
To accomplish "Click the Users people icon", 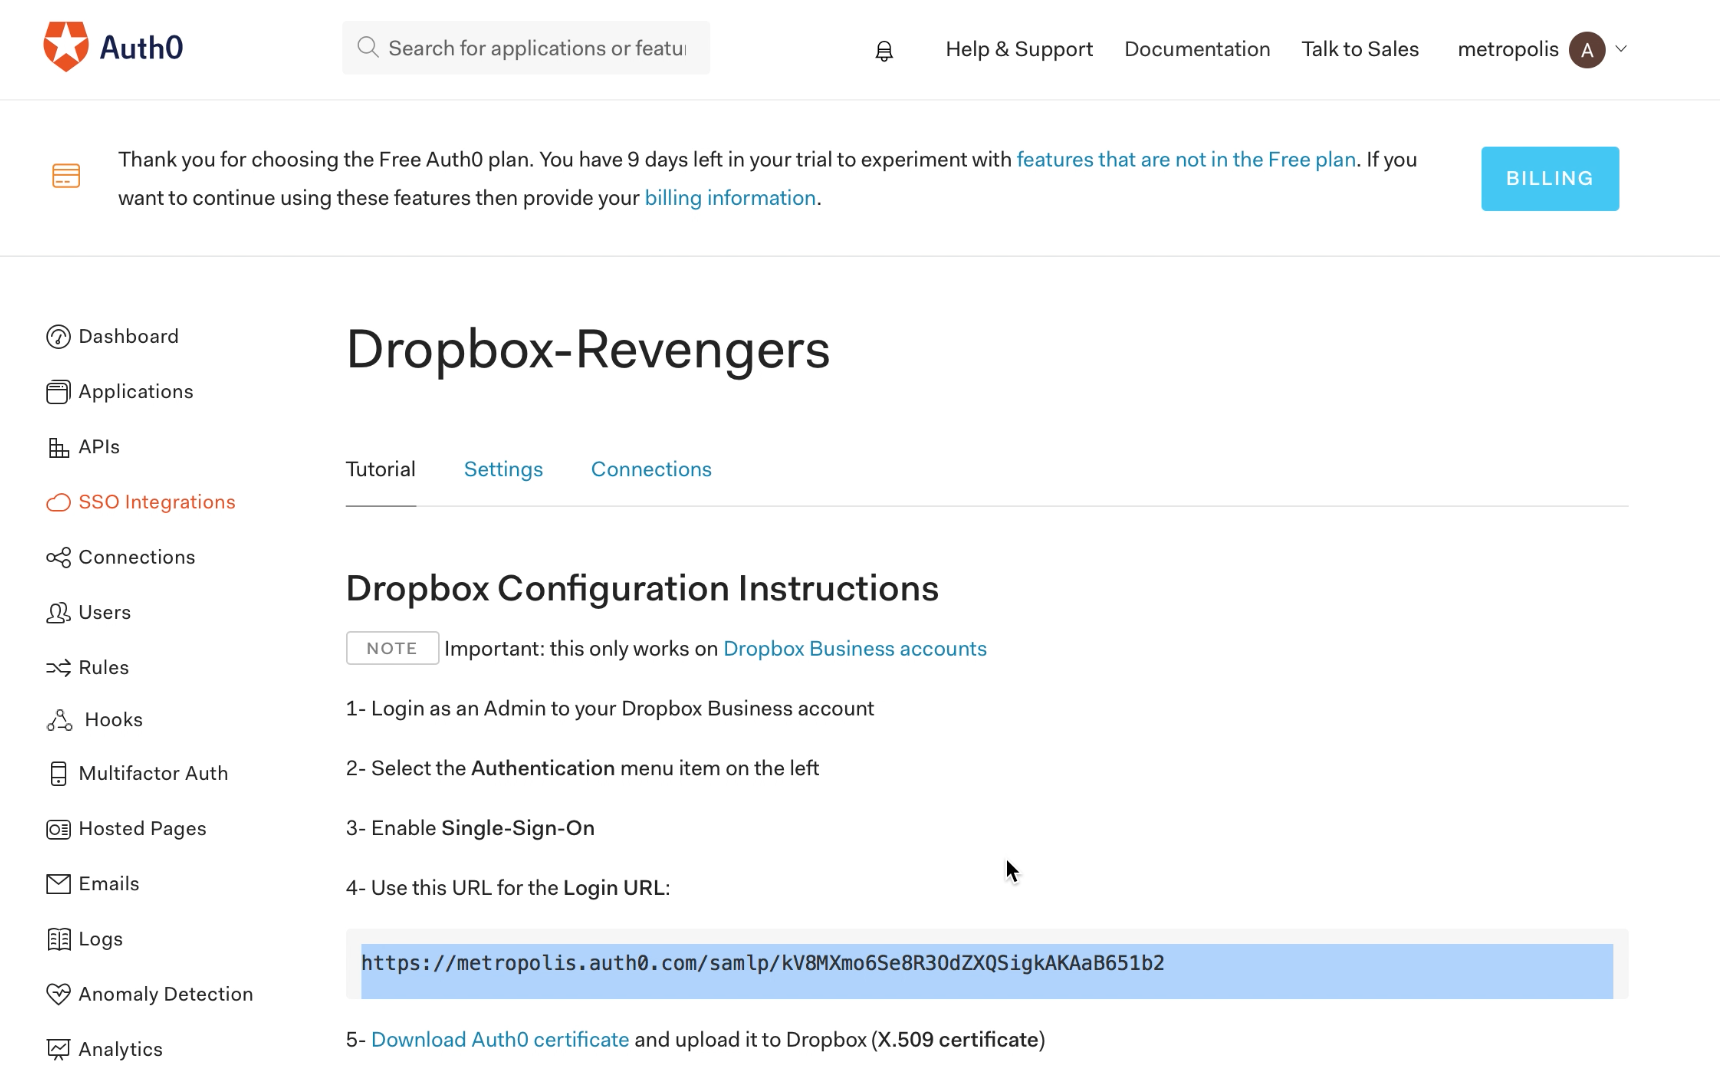I will click(58, 612).
